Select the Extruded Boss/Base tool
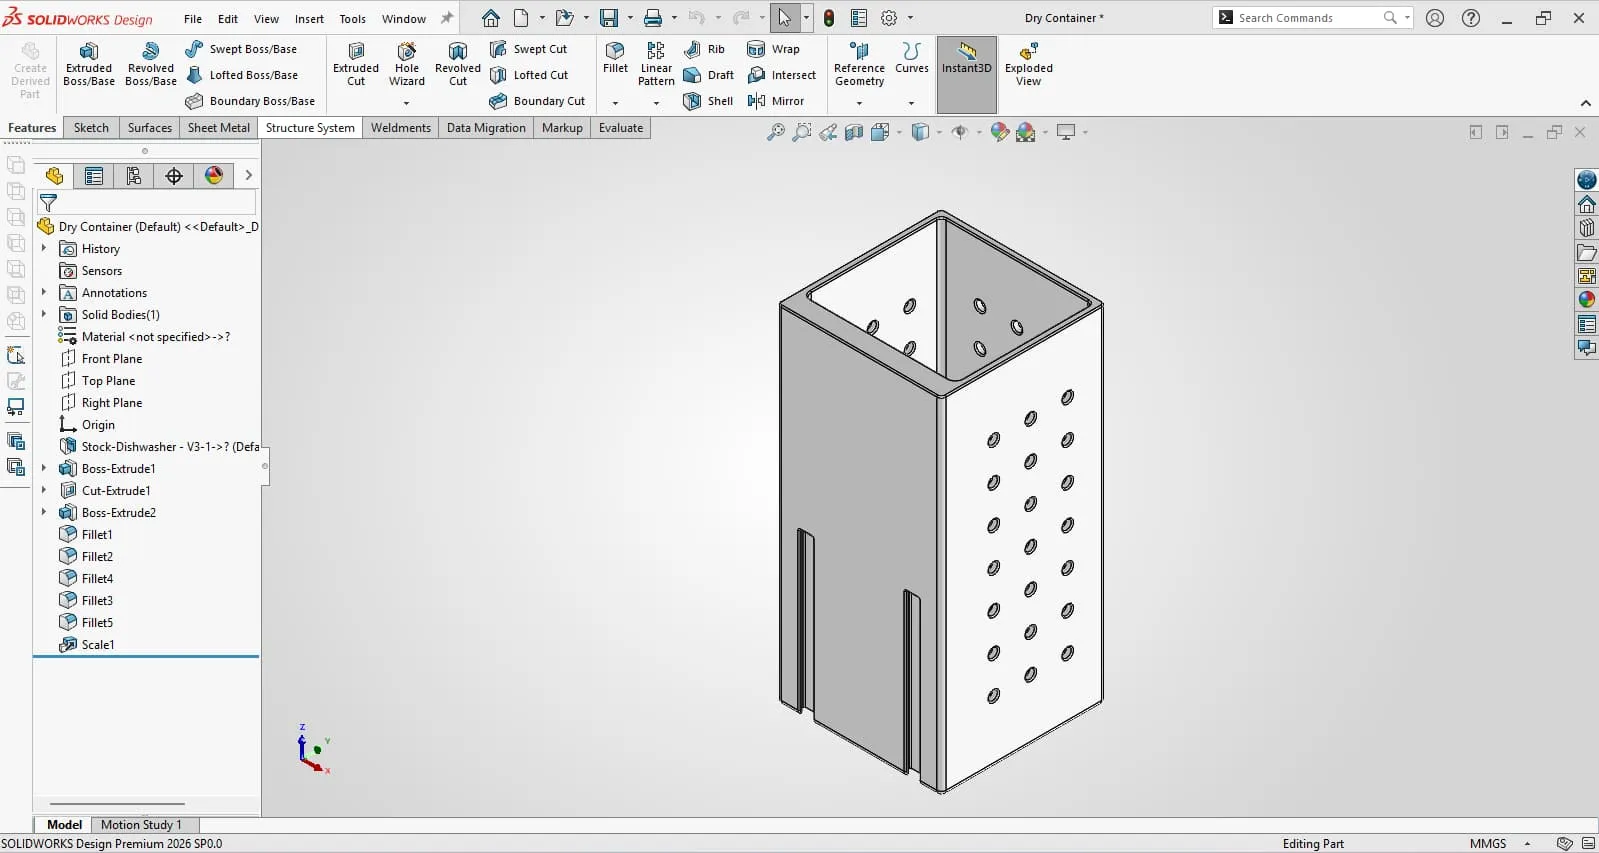The width and height of the screenshot is (1599, 853). coord(89,65)
